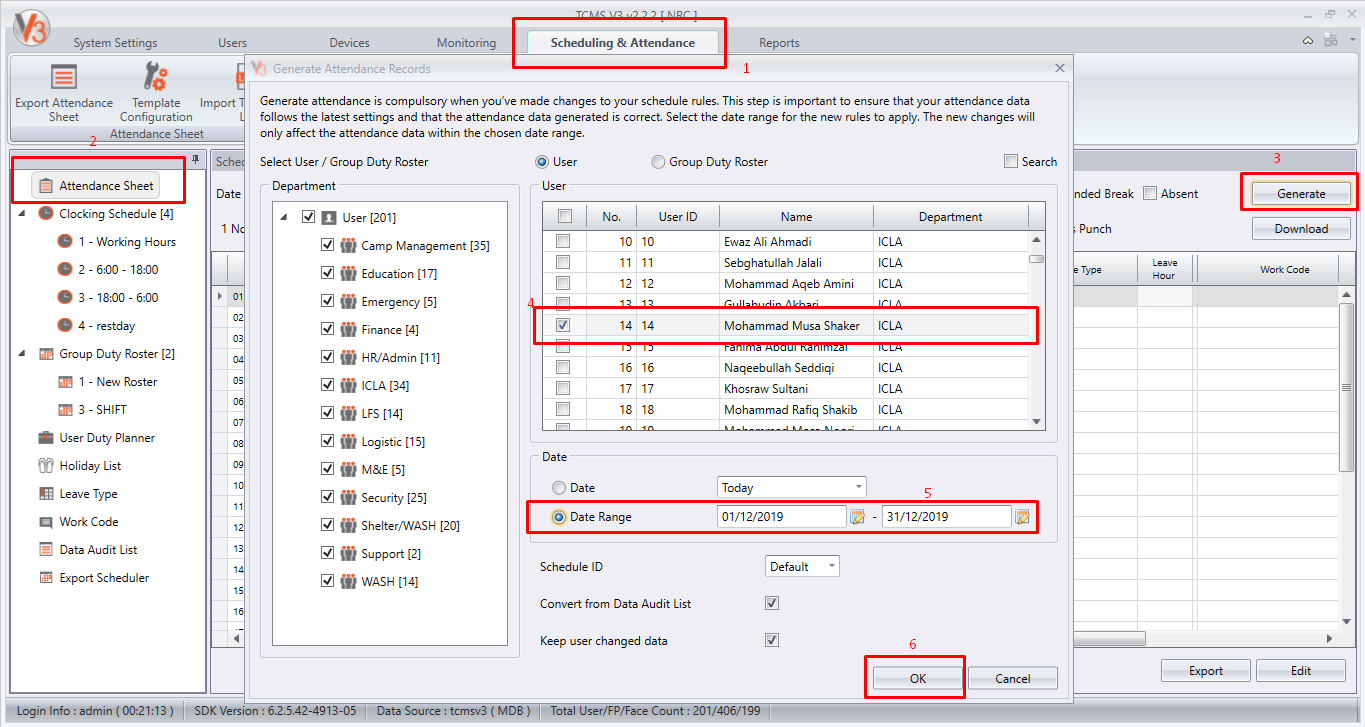Select the Group Duty Roster radio button
This screenshot has width=1365, height=727.
click(x=658, y=162)
